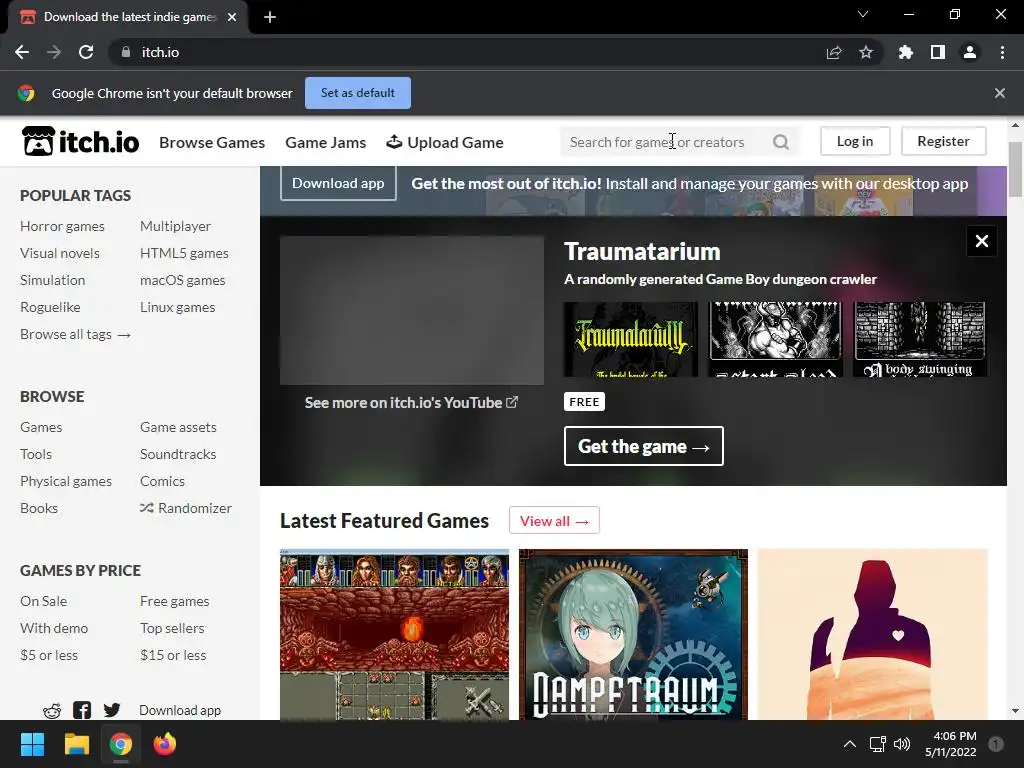Launch File Explorer from taskbar
The image size is (1024, 768).
[76, 744]
